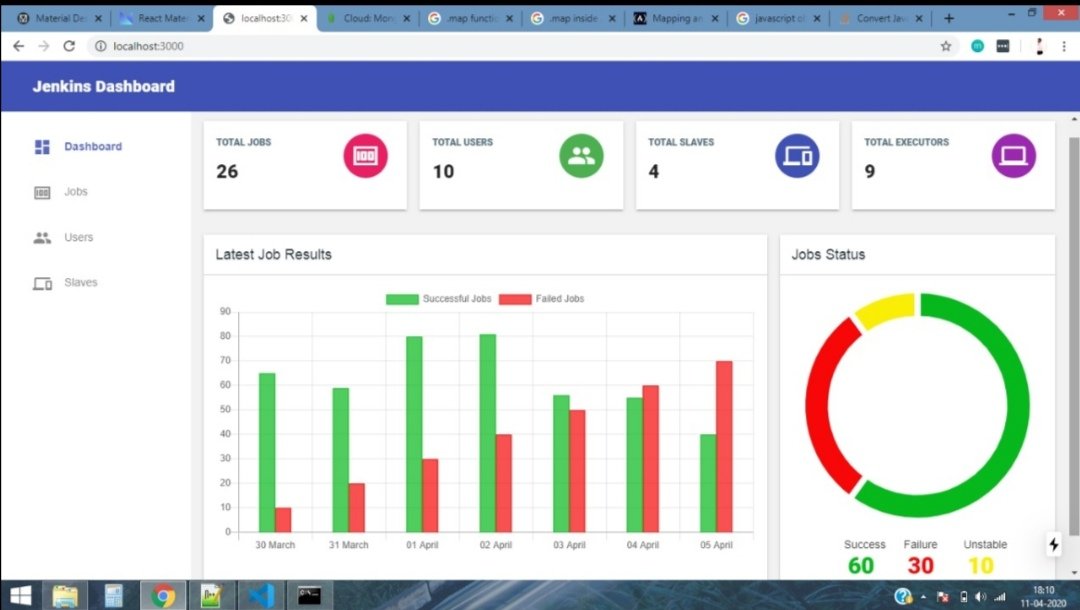Click the yellow unstable segment of the donut chart

[884, 308]
